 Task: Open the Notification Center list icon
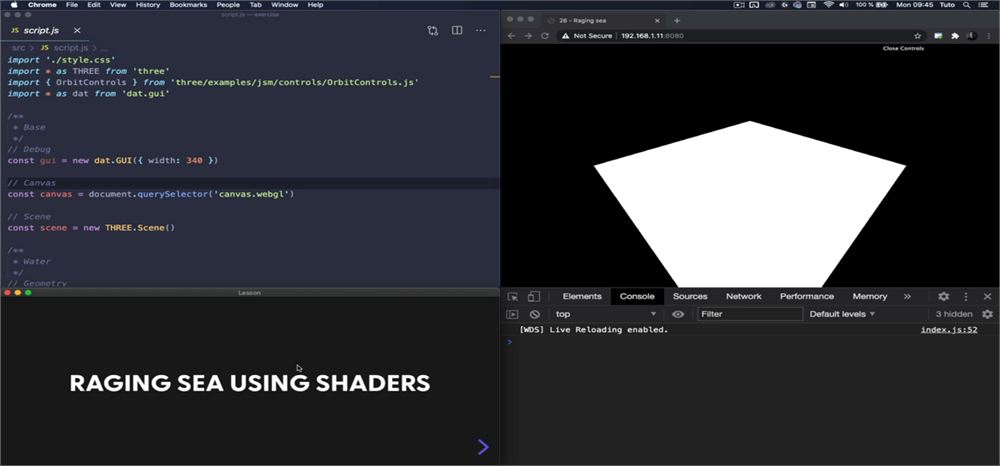click(x=983, y=4)
